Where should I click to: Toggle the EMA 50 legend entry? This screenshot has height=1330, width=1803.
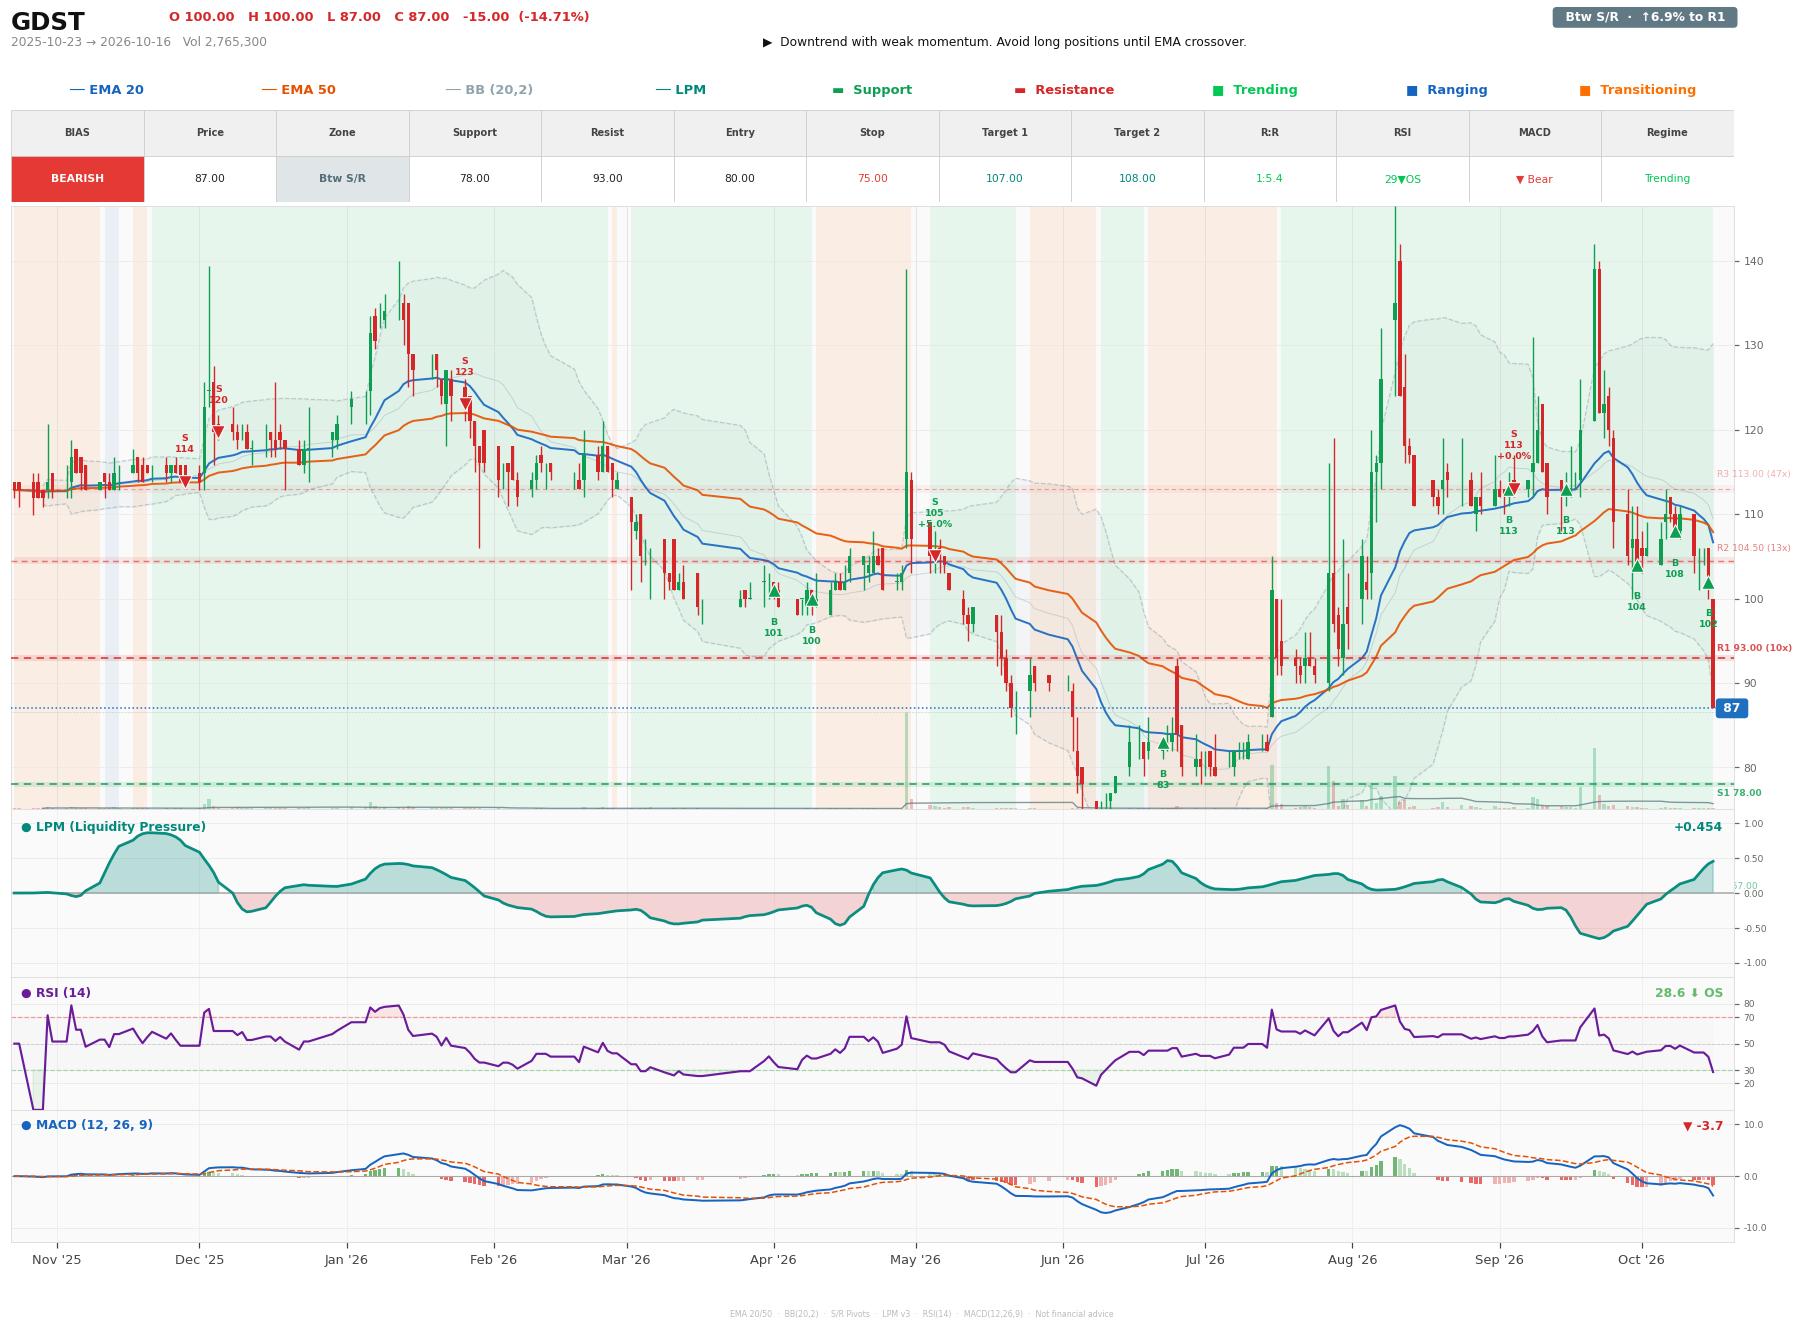299,90
